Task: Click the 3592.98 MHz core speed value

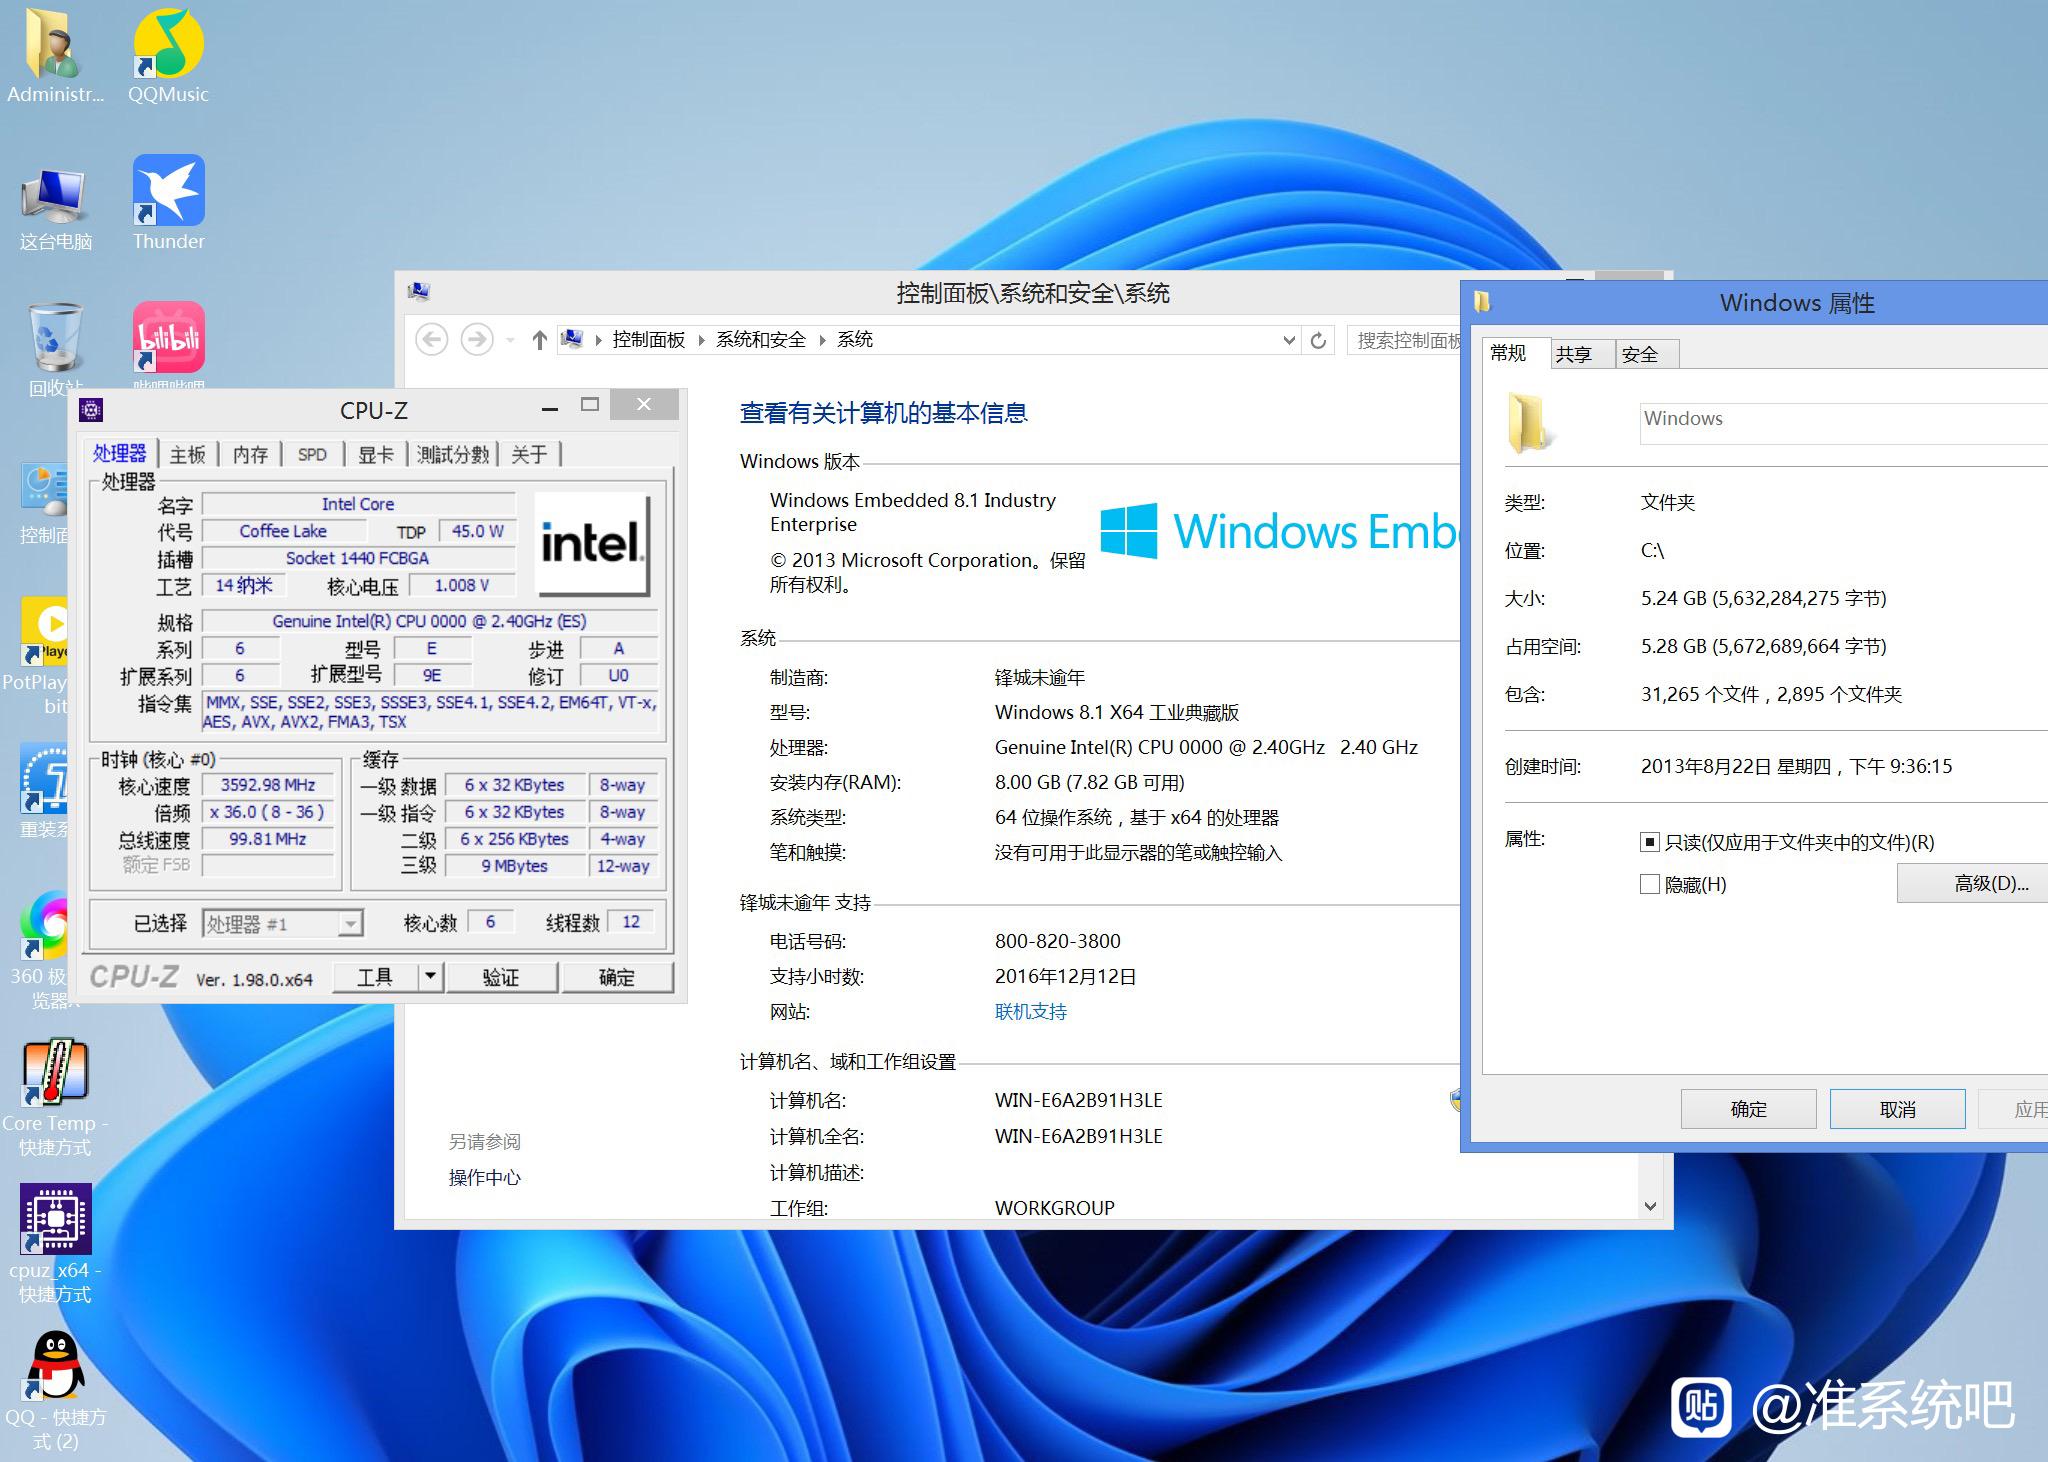Action: point(268,785)
